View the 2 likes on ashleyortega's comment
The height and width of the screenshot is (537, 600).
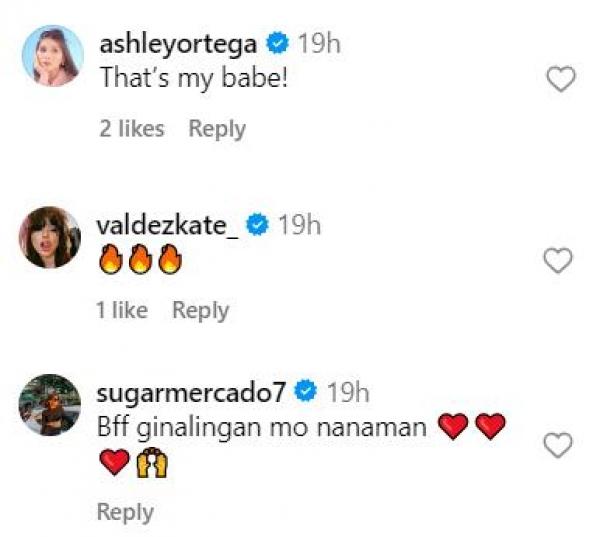click(x=131, y=129)
